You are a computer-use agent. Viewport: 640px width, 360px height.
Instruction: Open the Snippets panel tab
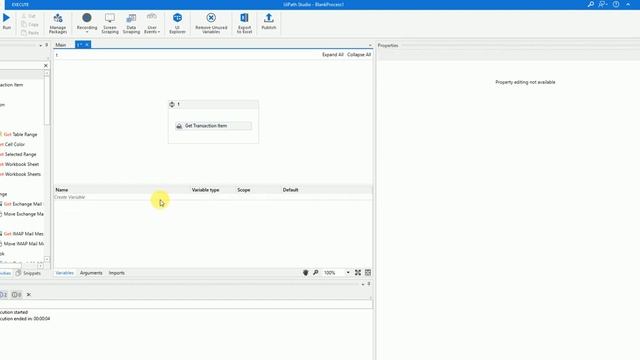29,273
